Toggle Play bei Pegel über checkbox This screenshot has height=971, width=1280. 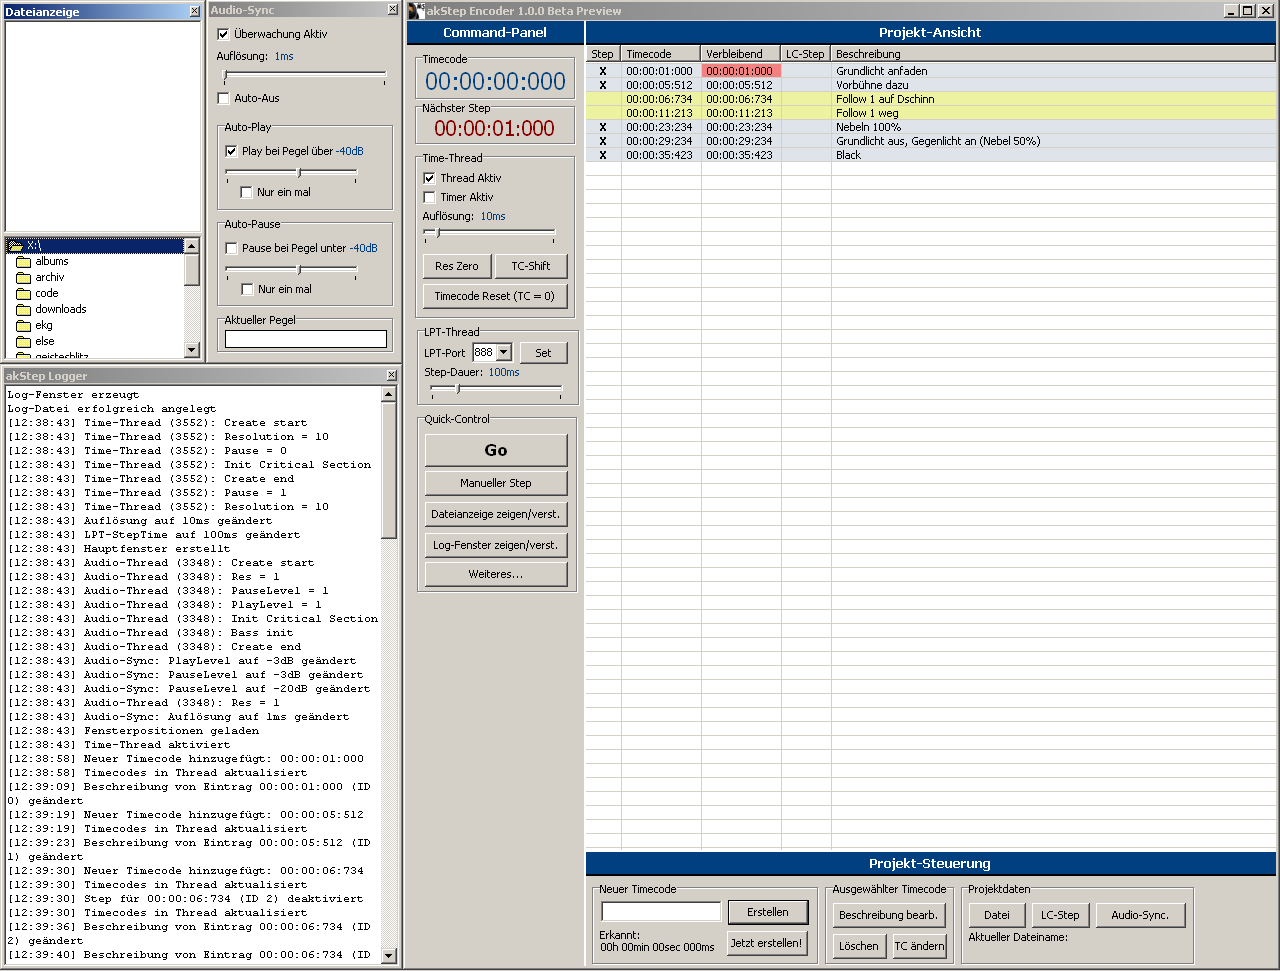tap(231, 151)
